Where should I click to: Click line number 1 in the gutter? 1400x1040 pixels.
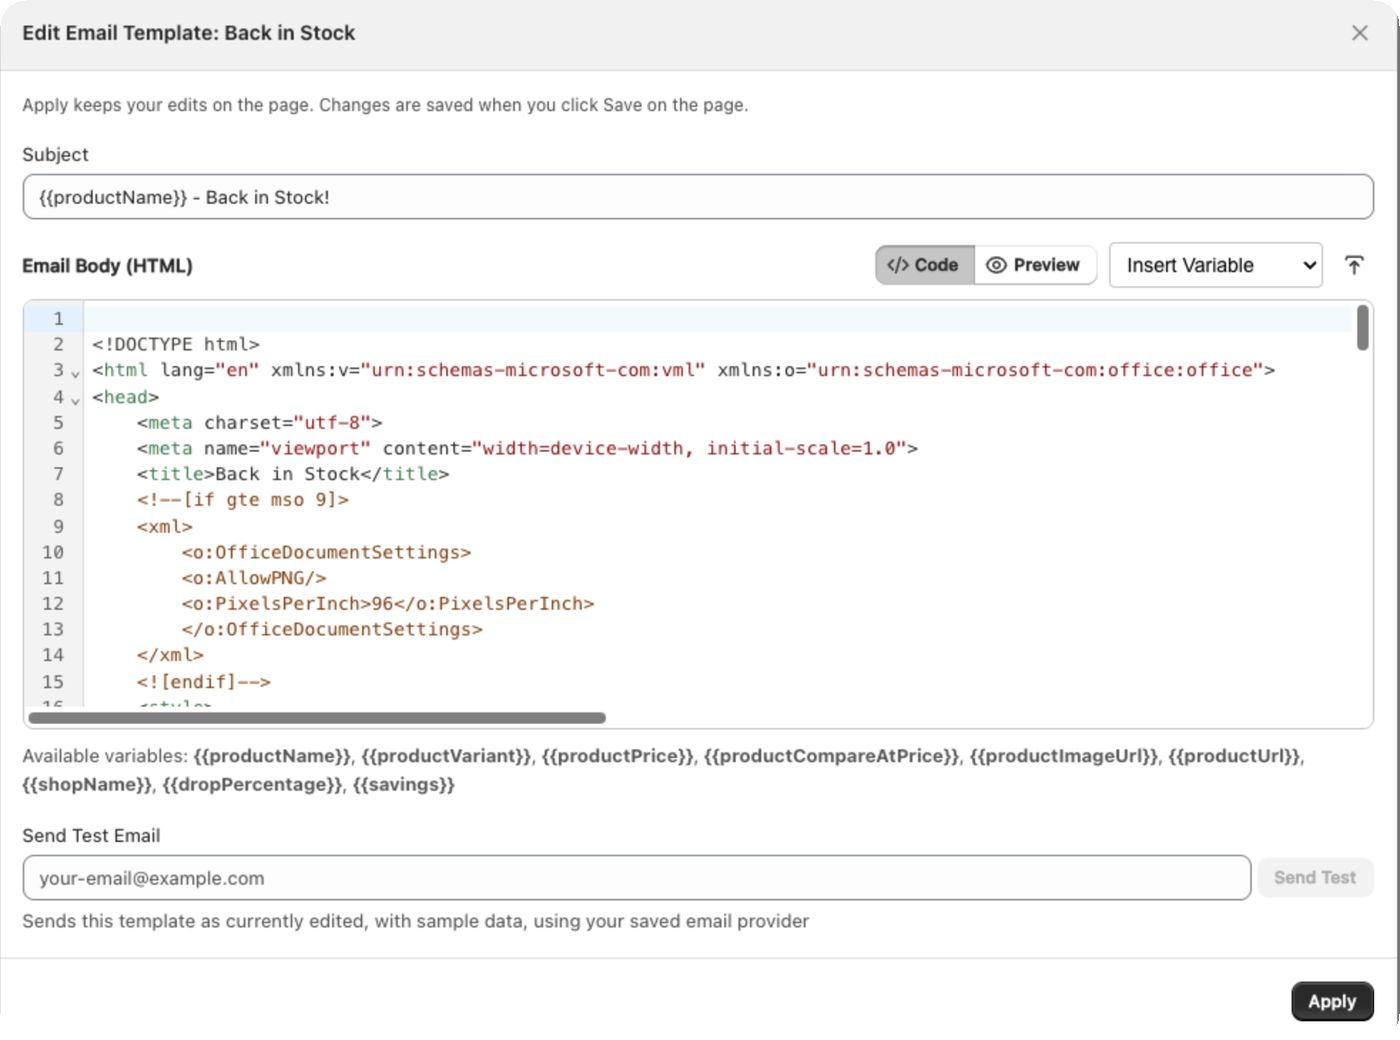tap(58, 318)
